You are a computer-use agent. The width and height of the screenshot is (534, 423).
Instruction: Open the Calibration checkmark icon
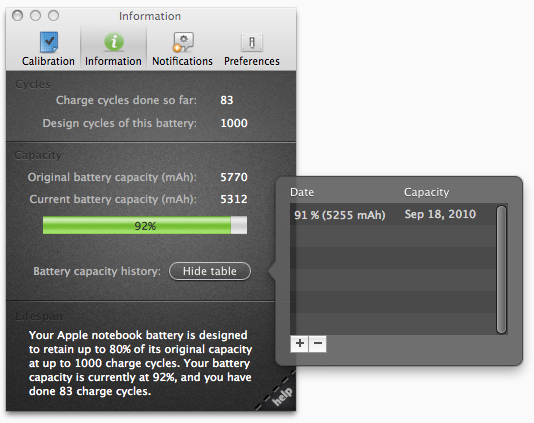[x=49, y=42]
